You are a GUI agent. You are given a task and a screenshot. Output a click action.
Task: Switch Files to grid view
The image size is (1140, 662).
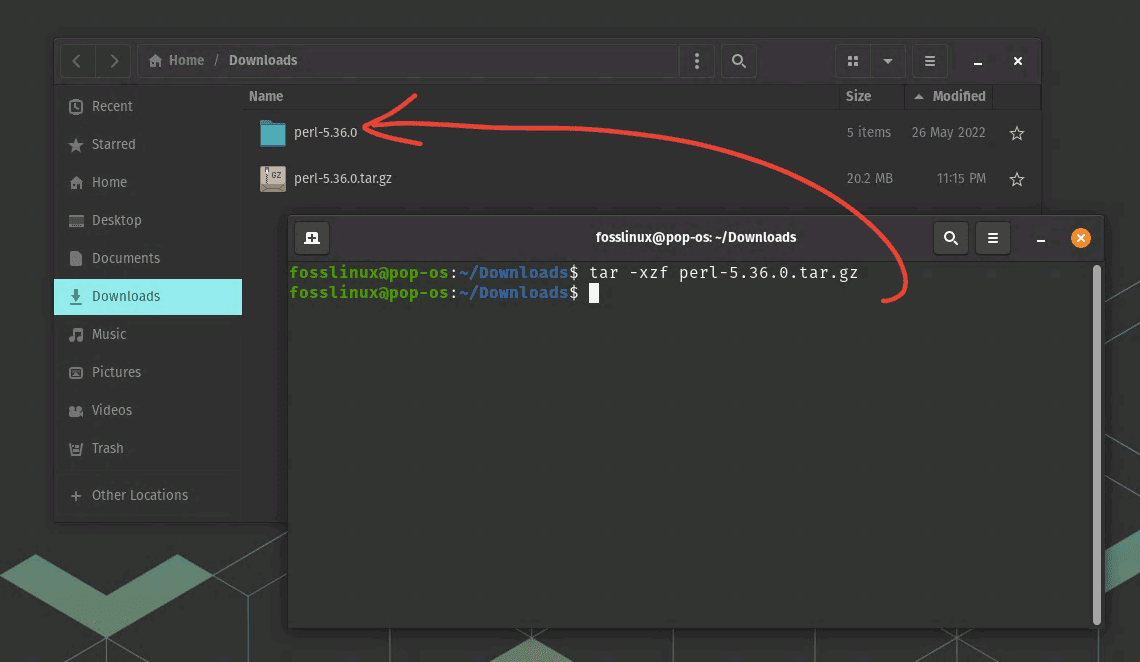pos(853,61)
